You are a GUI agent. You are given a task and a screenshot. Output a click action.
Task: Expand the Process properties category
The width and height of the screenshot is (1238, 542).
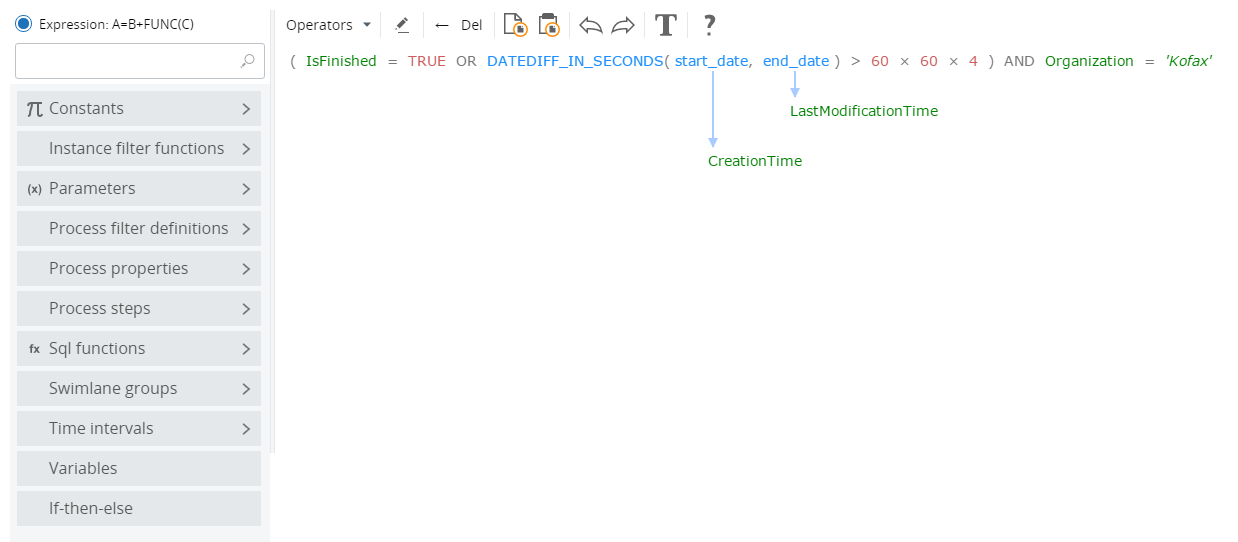pos(139,268)
